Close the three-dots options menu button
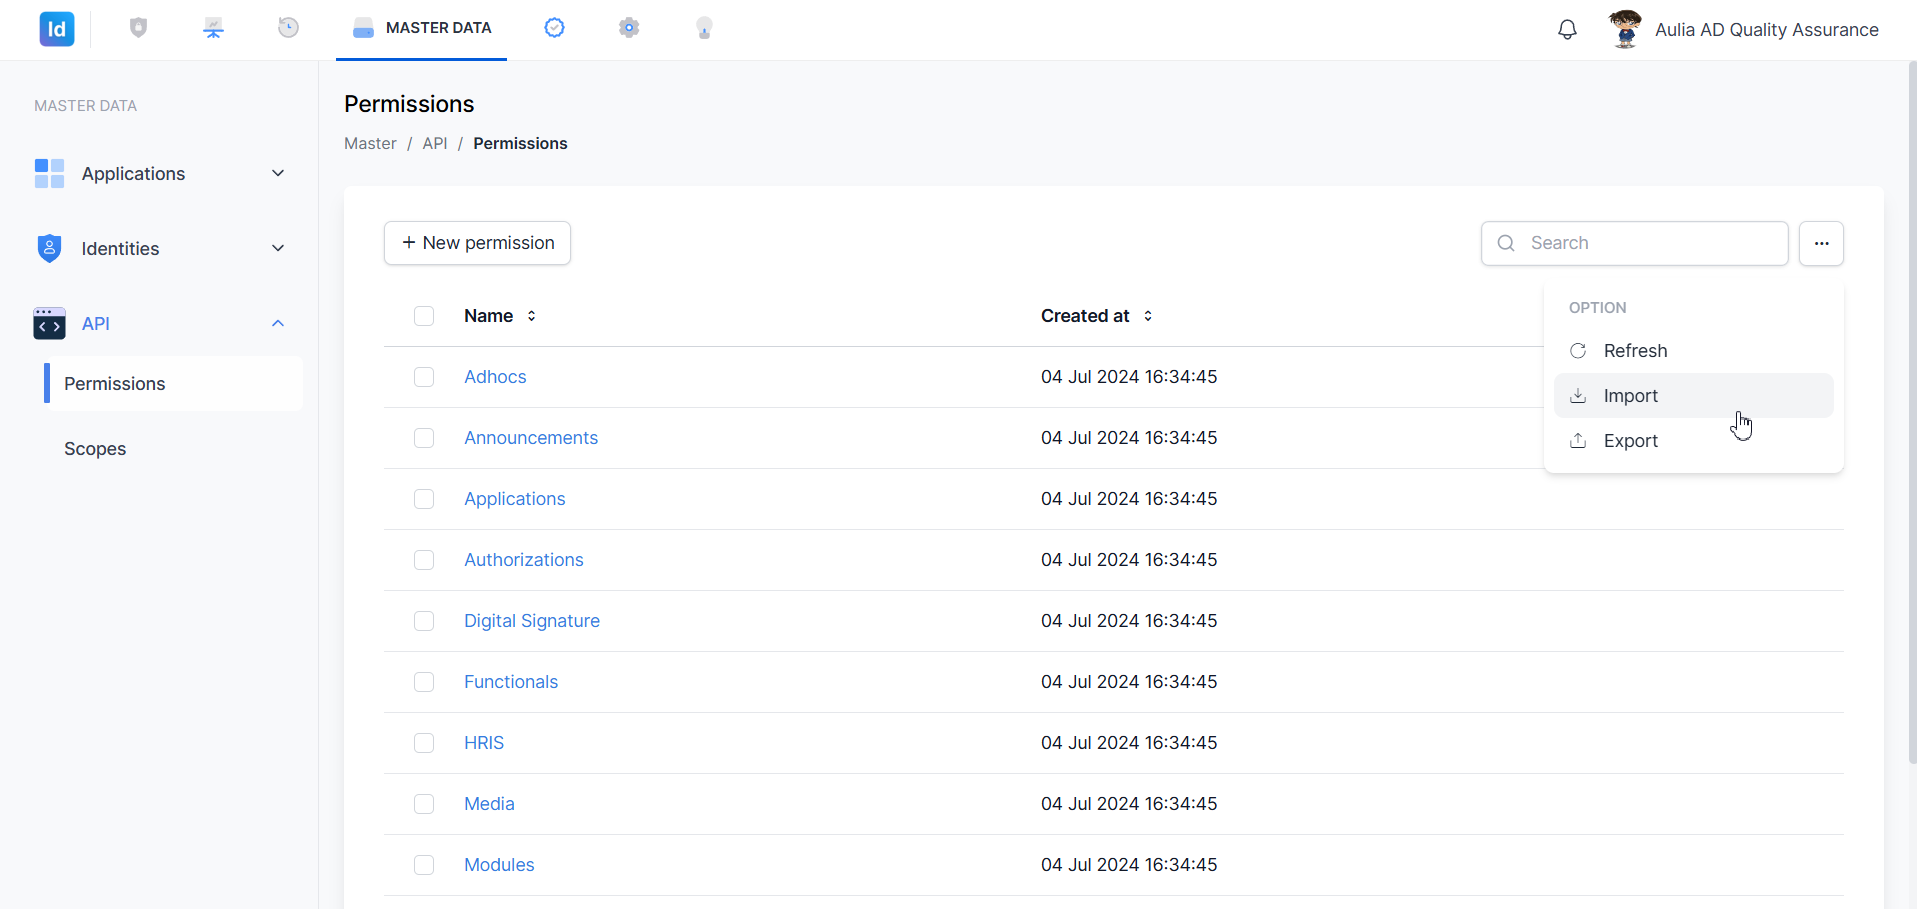 [1821, 243]
